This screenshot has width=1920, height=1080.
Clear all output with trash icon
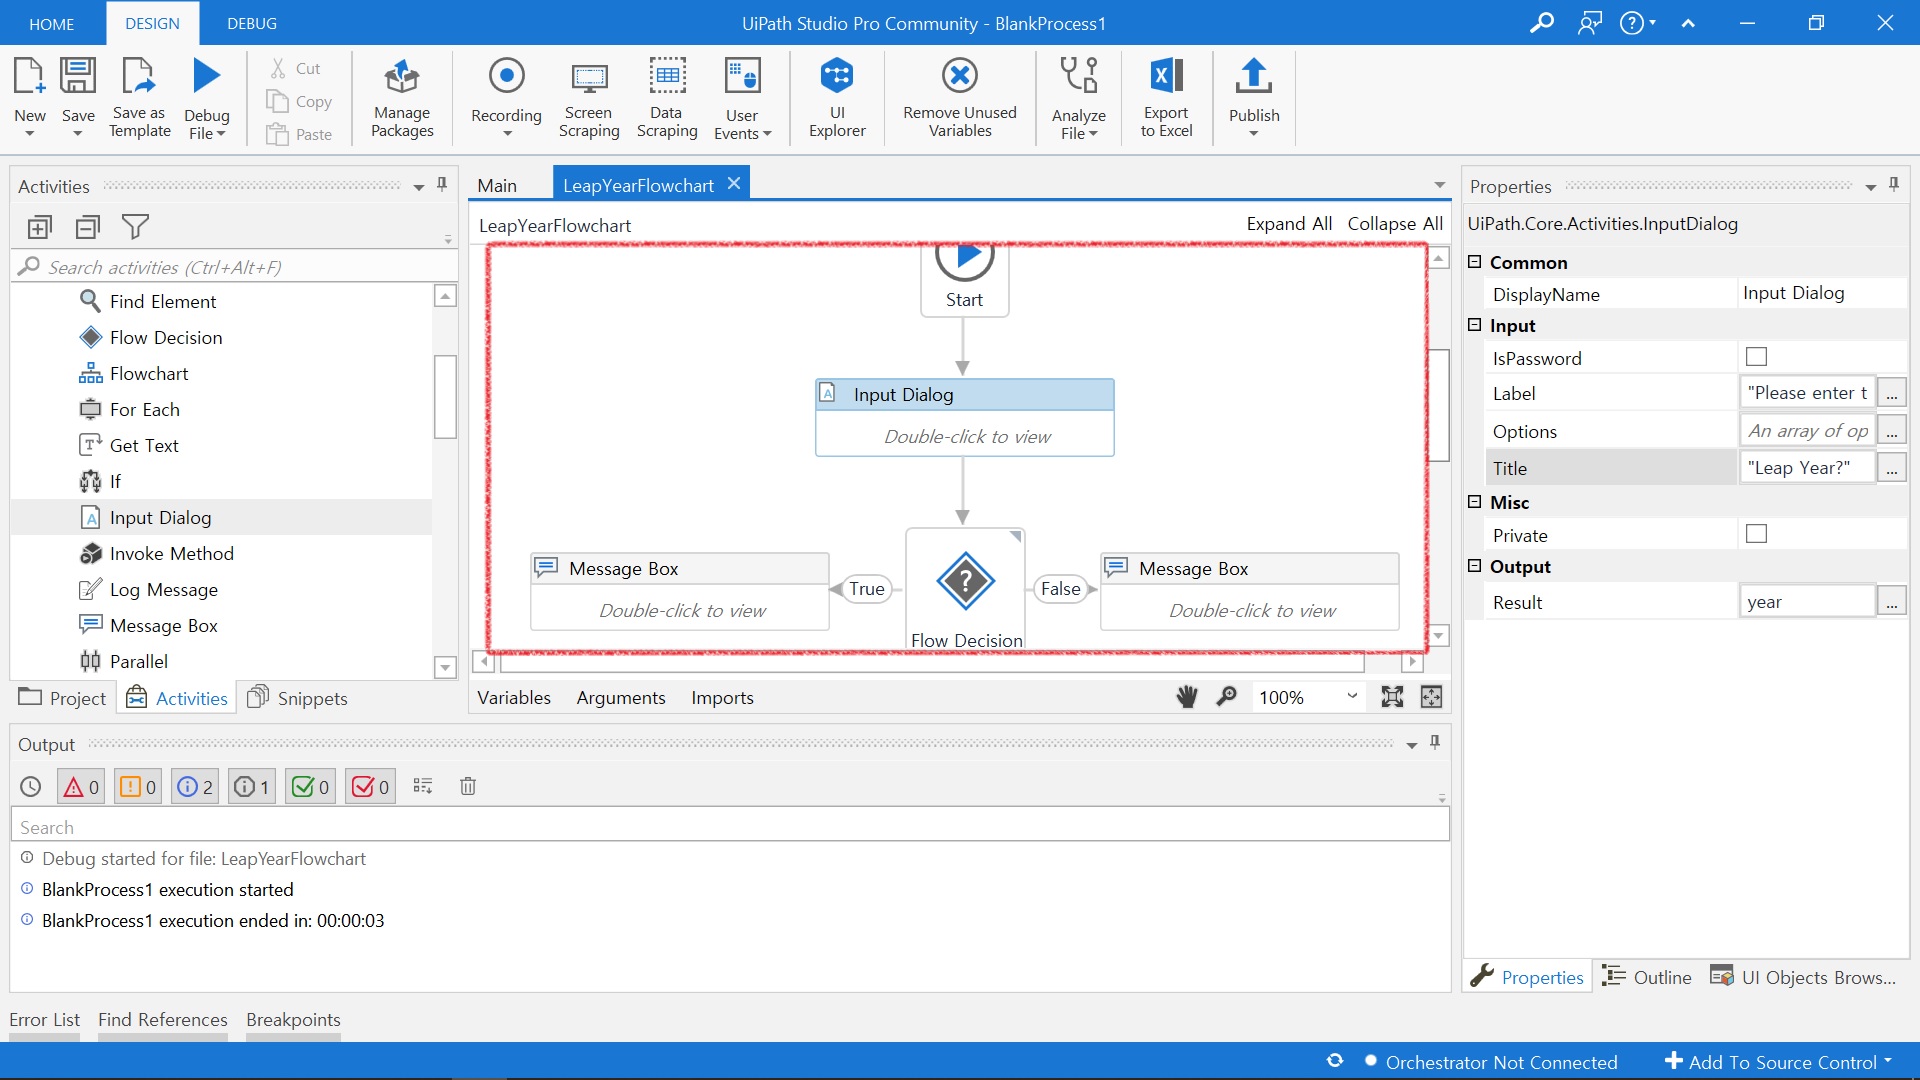tap(467, 787)
